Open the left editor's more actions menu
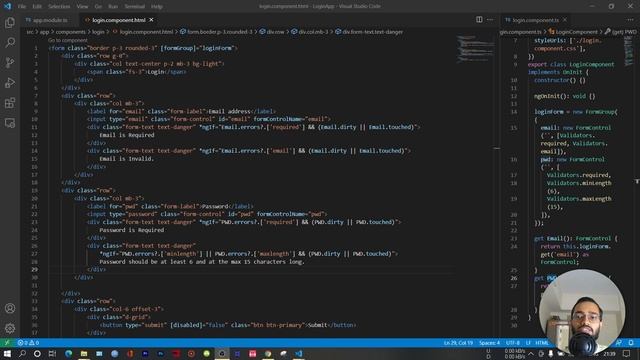640x360 pixels. coord(490,20)
